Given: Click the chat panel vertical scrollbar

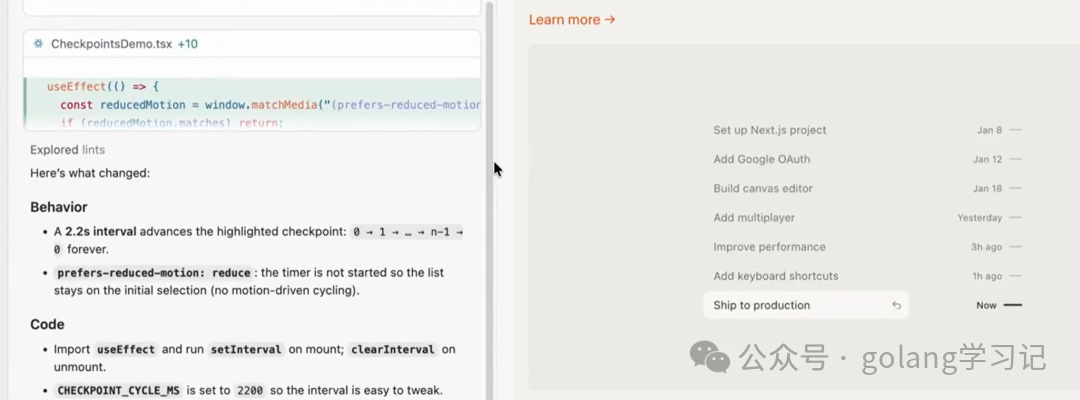Looking at the screenshot, I should (490, 200).
